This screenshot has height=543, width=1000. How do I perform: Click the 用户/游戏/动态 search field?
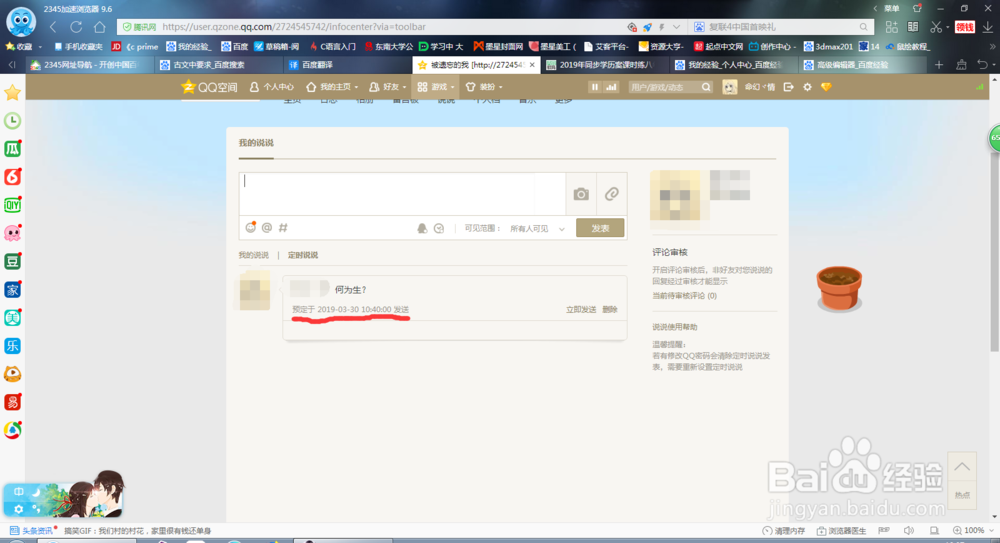[x=663, y=87]
